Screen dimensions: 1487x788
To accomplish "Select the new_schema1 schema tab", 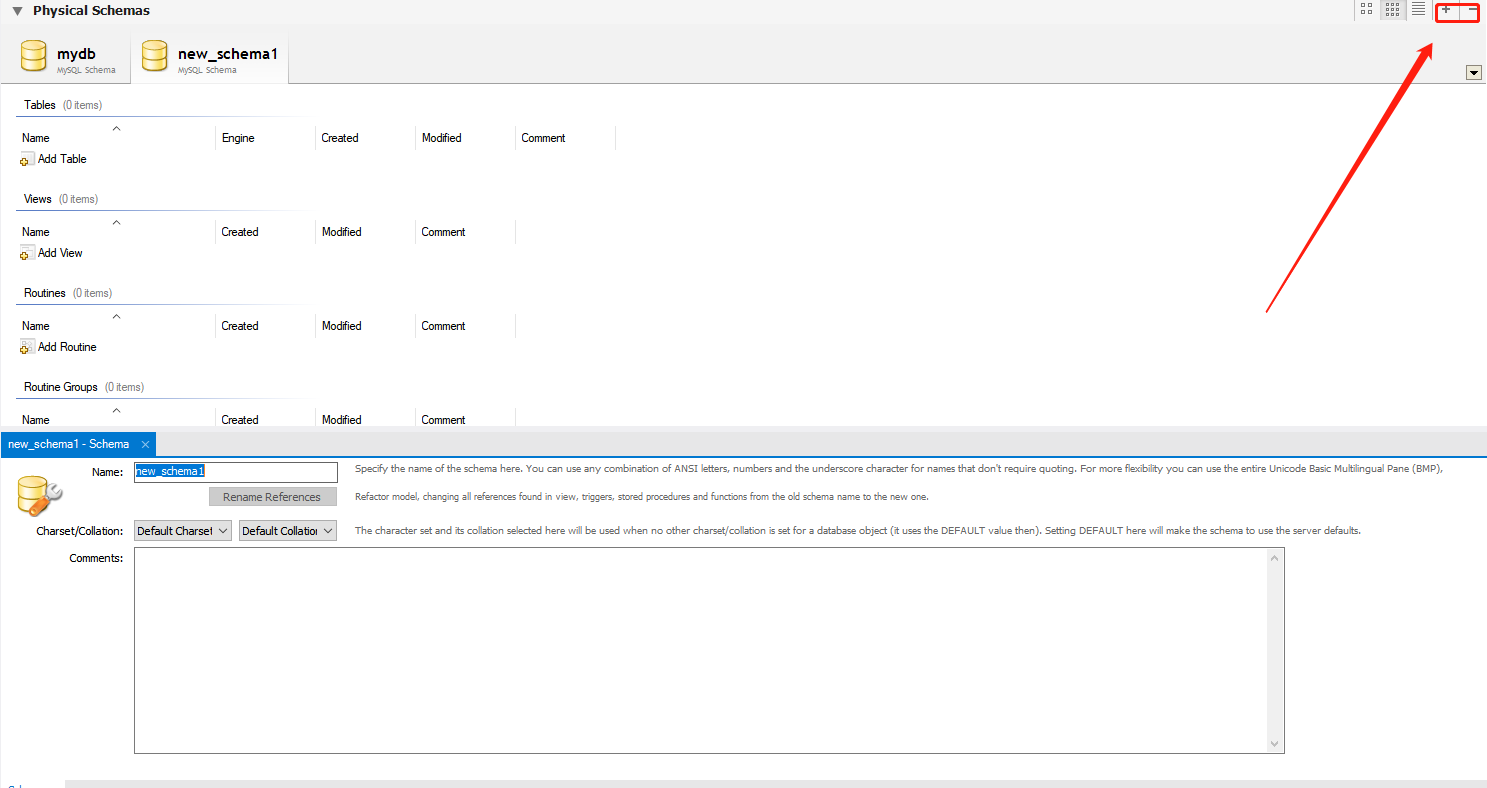I will tap(210, 58).
